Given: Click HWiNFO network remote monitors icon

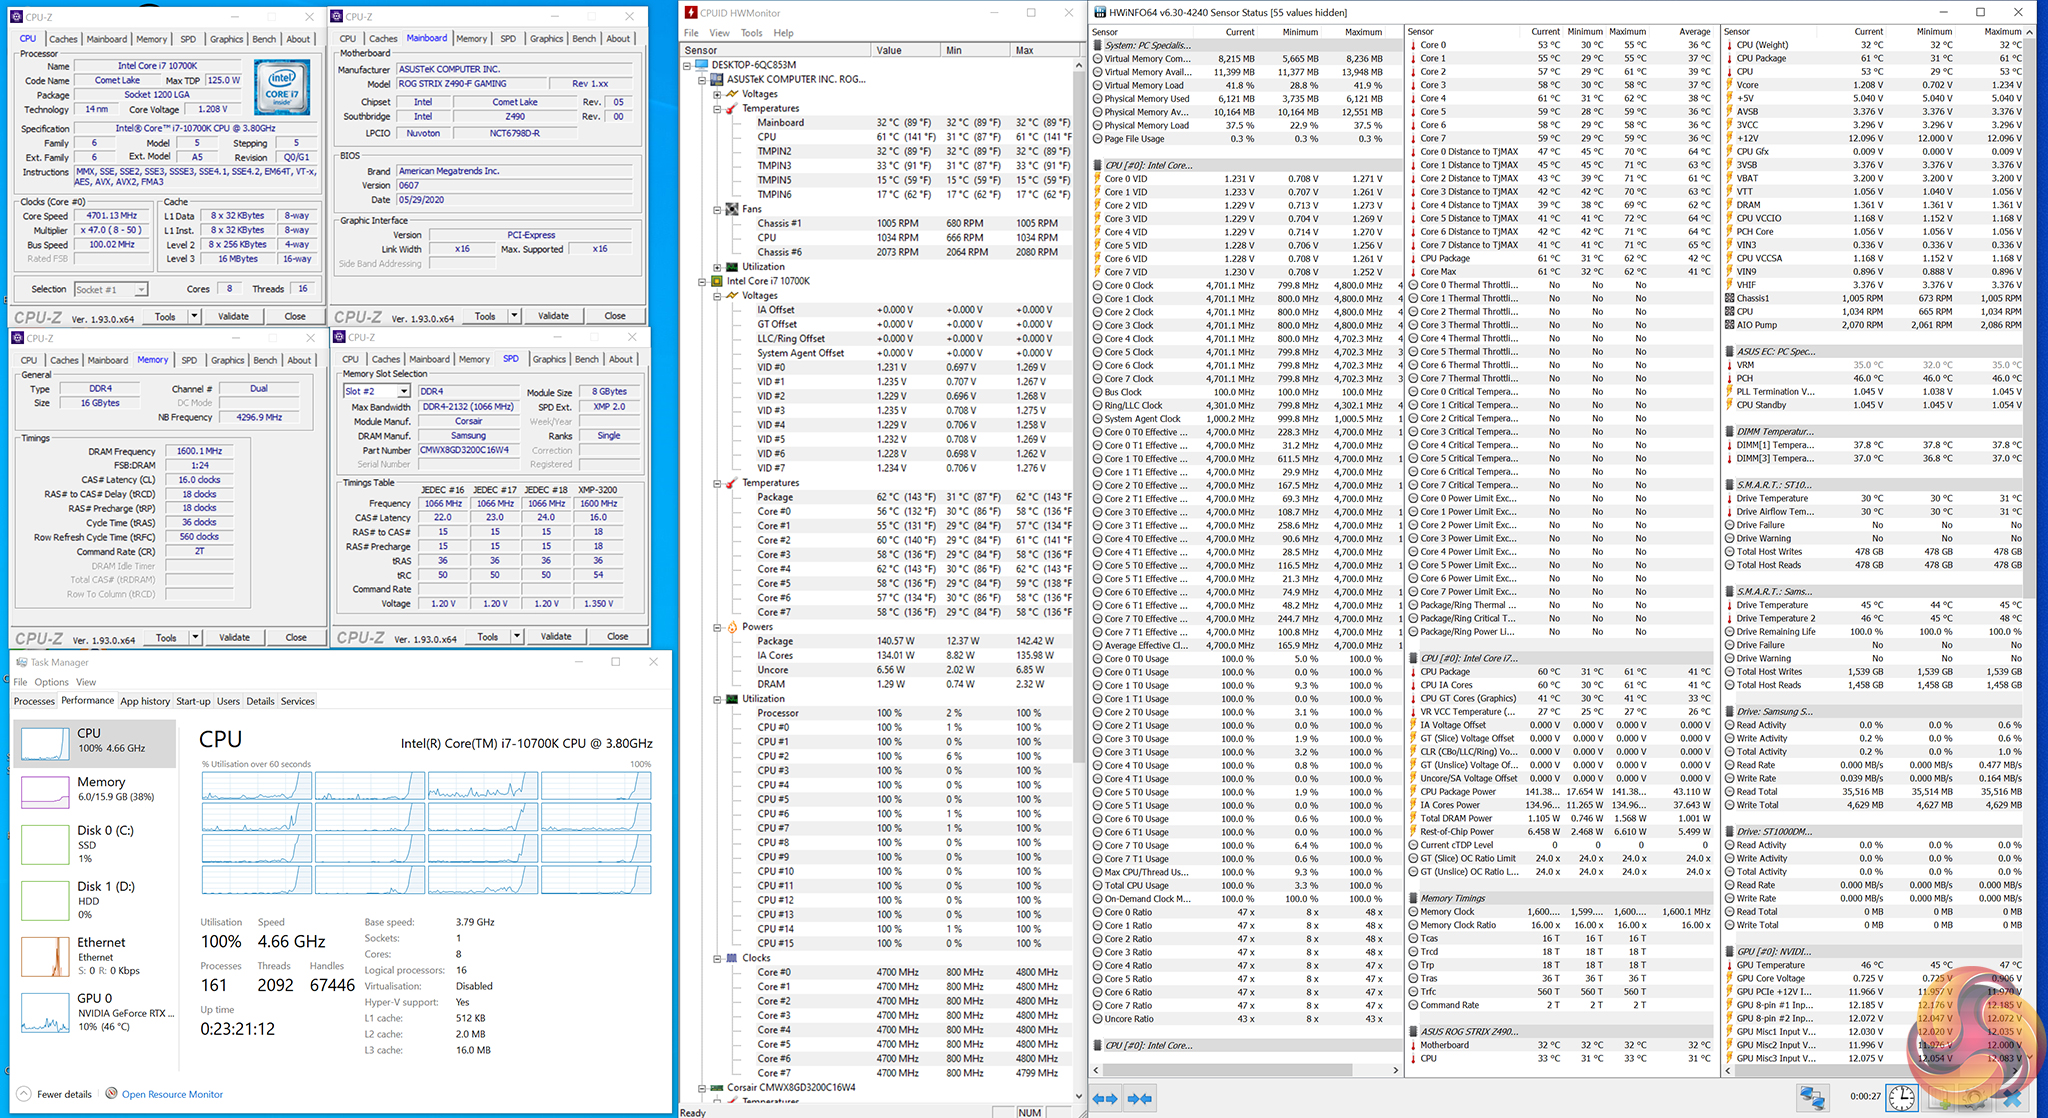Looking at the screenshot, I should [x=1812, y=1098].
